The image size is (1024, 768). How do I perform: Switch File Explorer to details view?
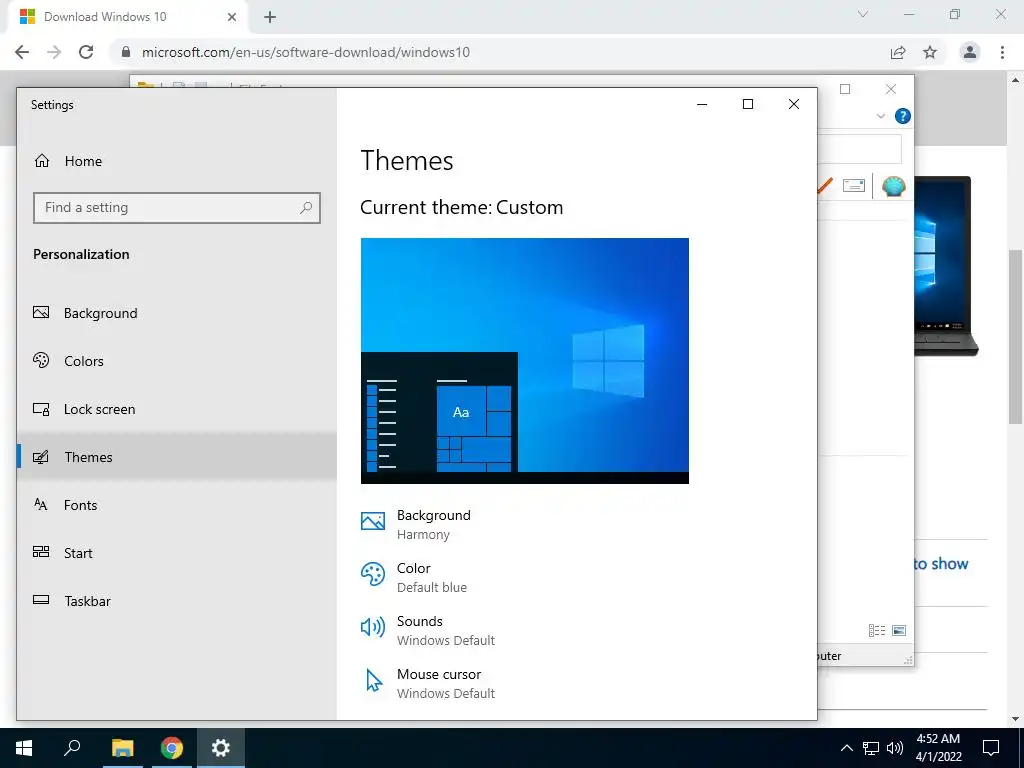point(877,630)
